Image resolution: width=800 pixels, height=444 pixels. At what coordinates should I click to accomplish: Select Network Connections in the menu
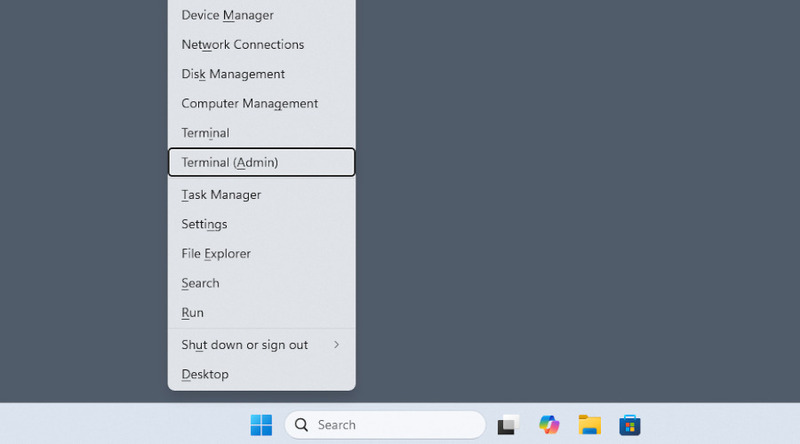pos(242,45)
